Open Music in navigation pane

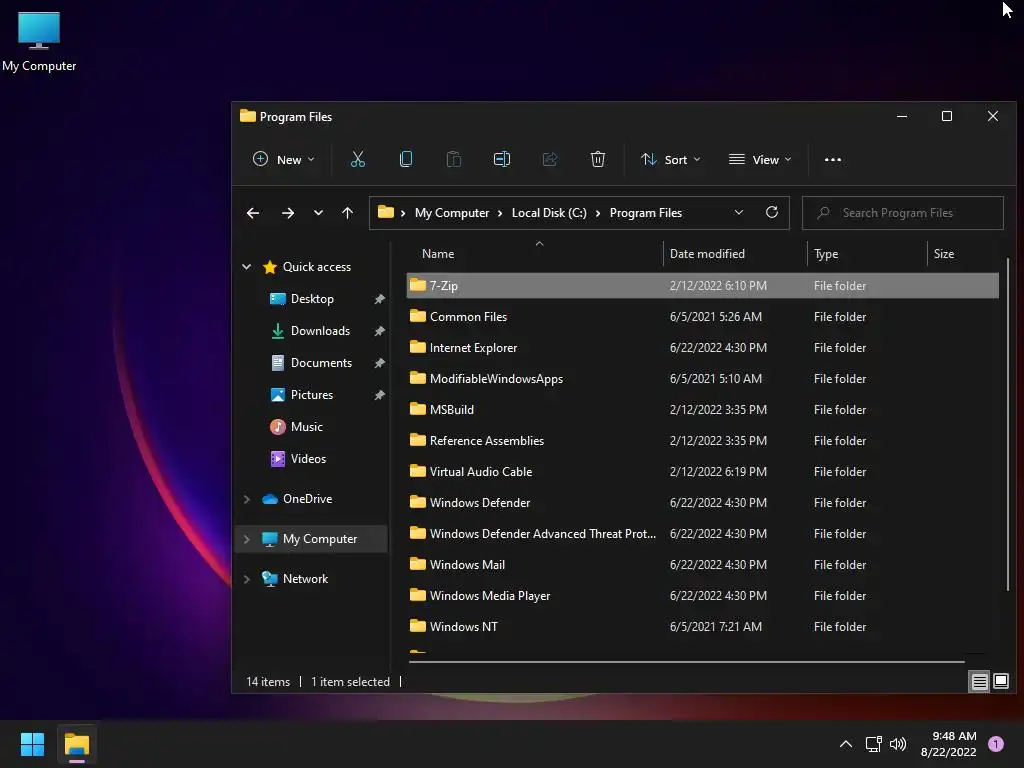306,427
